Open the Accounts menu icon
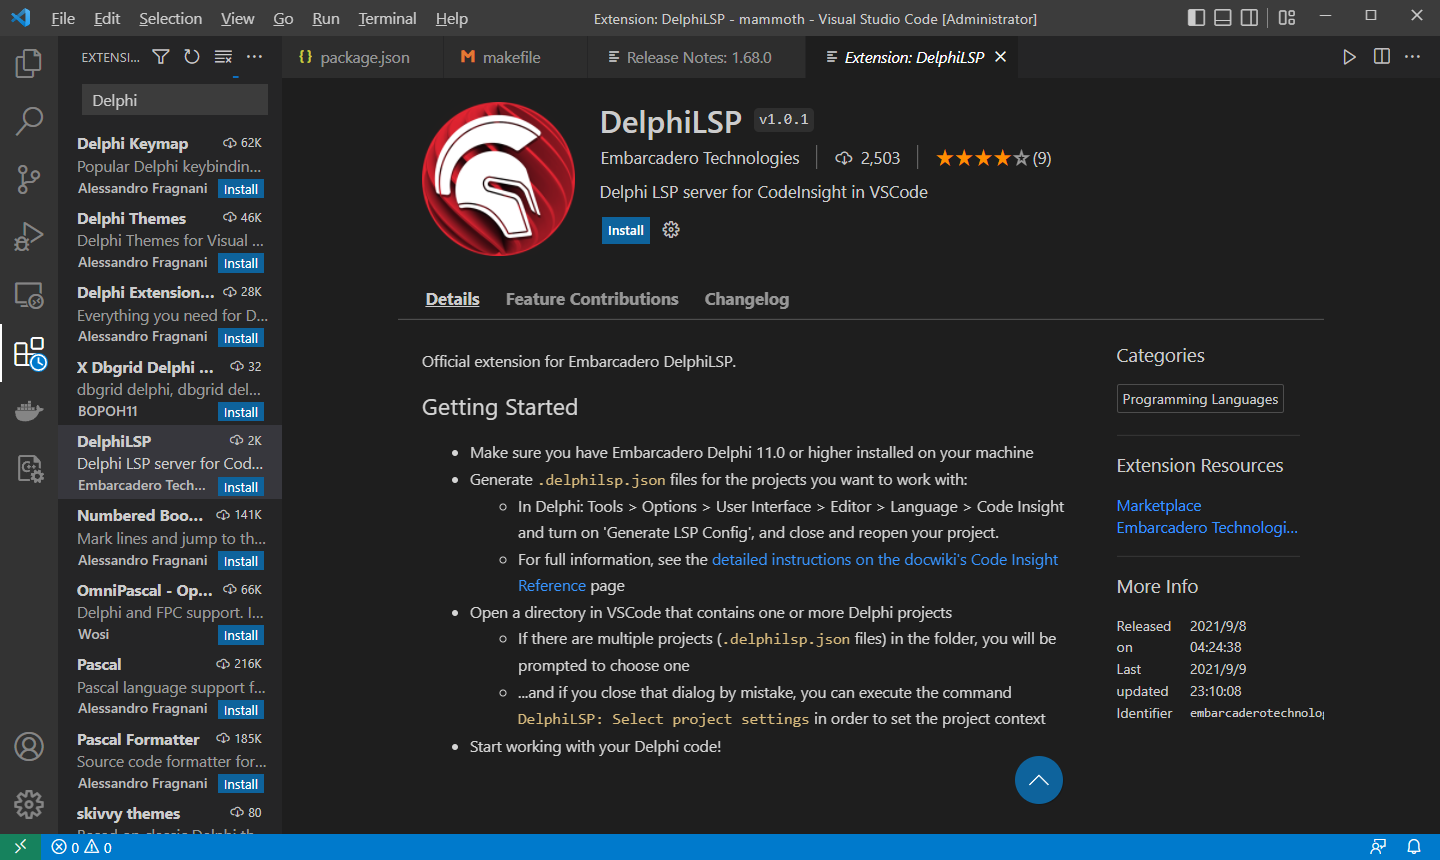1440x860 pixels. click(29, 746)
